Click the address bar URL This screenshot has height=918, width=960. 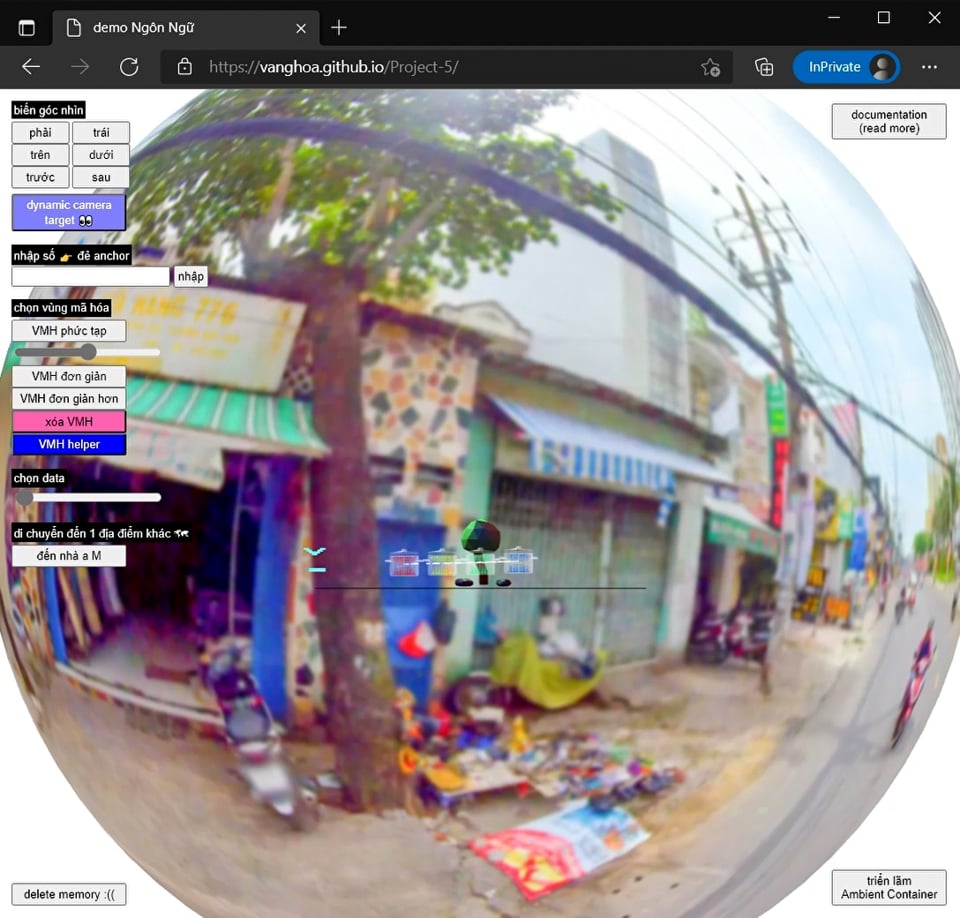coord(334,67)
